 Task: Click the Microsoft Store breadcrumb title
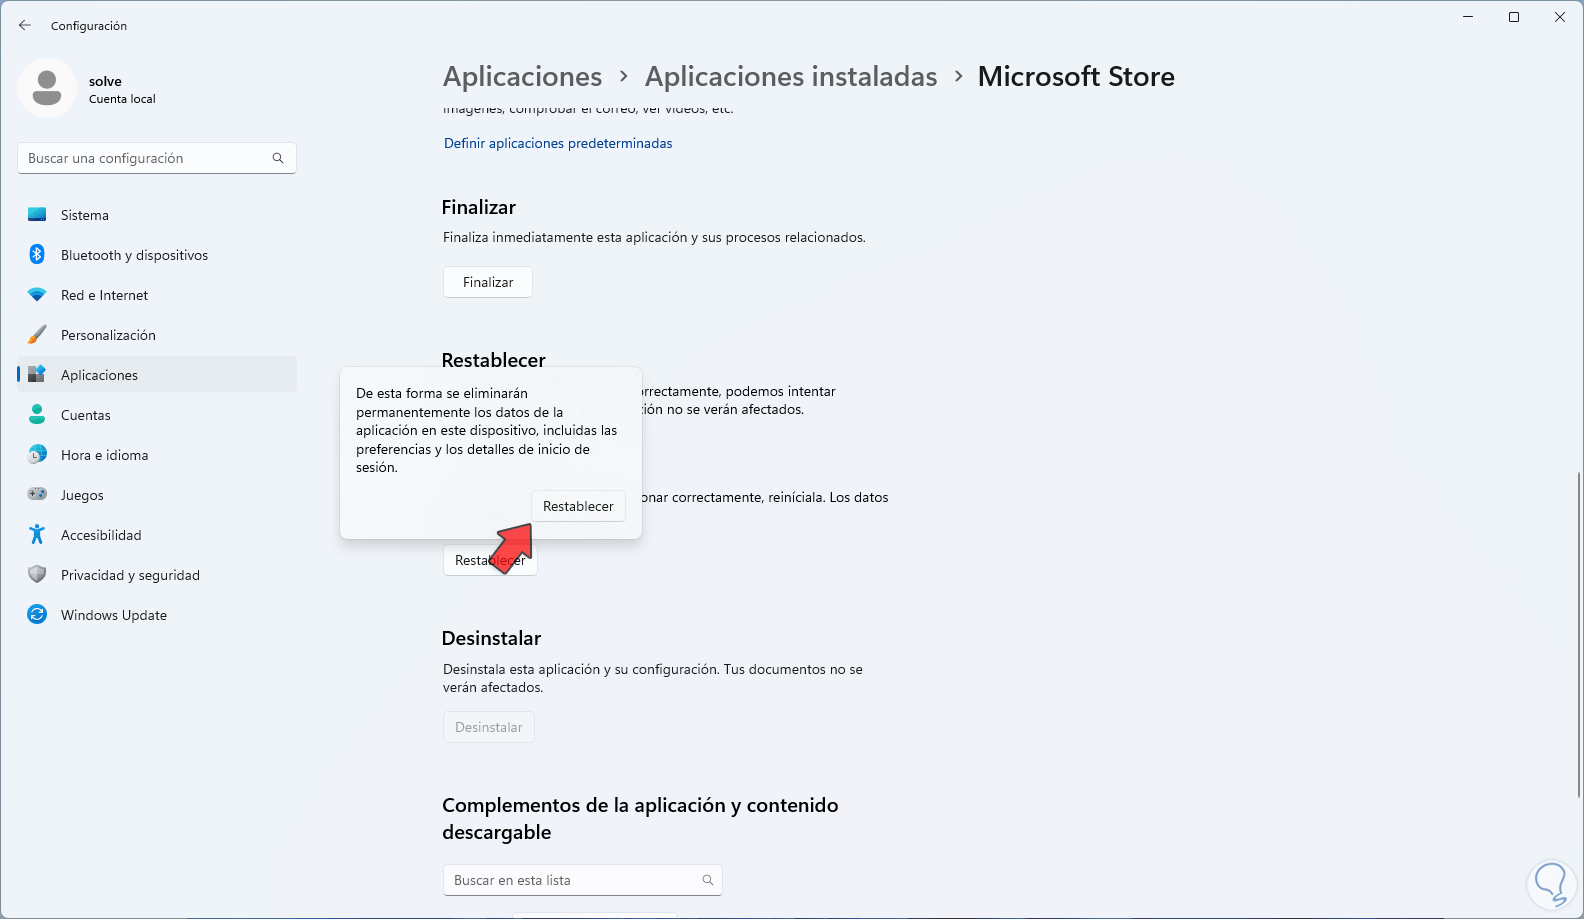(x=1076, y=76)
